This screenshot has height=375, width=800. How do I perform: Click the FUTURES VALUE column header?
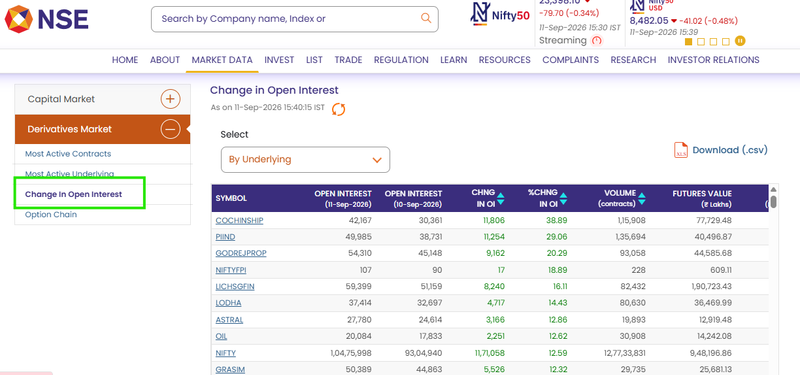click(x=702, y=198)
